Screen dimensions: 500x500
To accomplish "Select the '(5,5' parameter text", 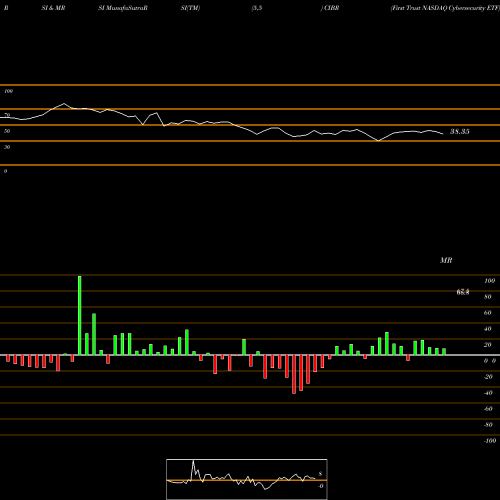I will point(257,8).
